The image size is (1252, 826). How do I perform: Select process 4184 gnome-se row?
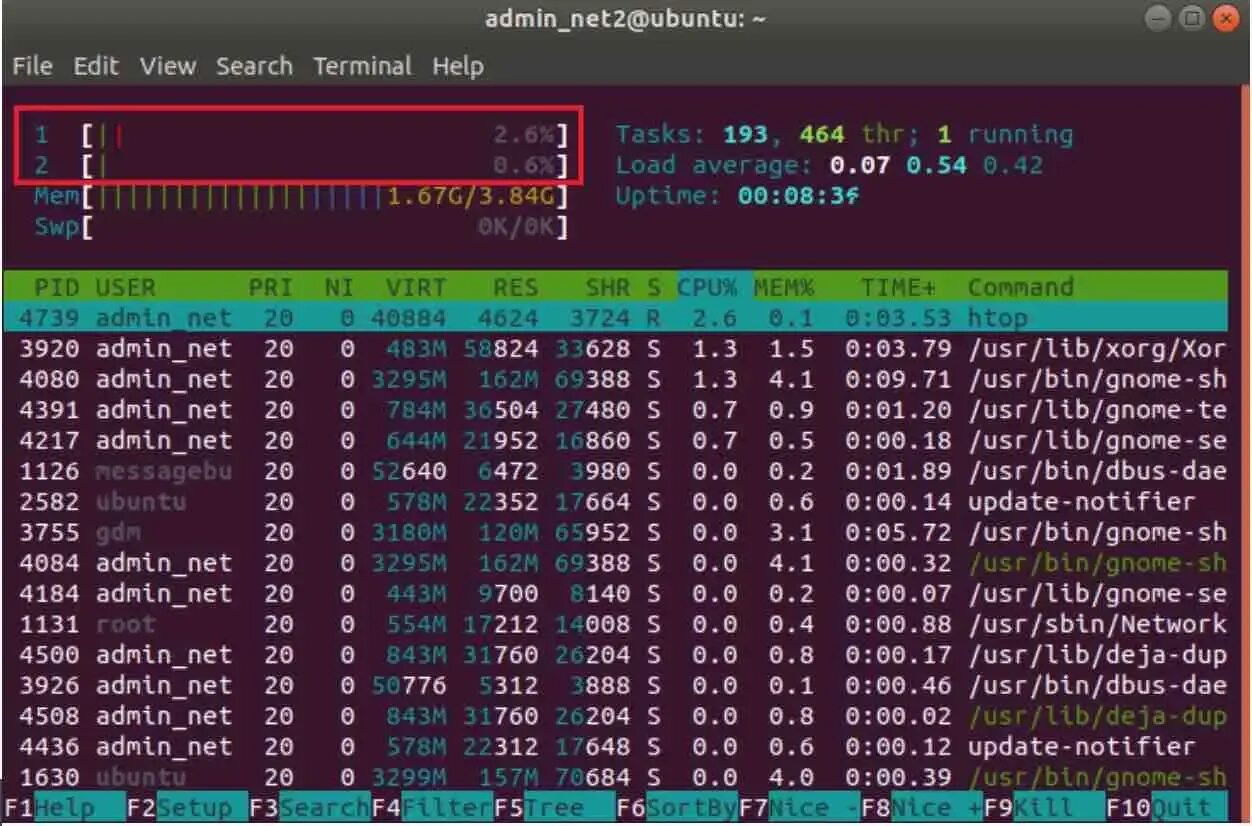coord(615,594)
